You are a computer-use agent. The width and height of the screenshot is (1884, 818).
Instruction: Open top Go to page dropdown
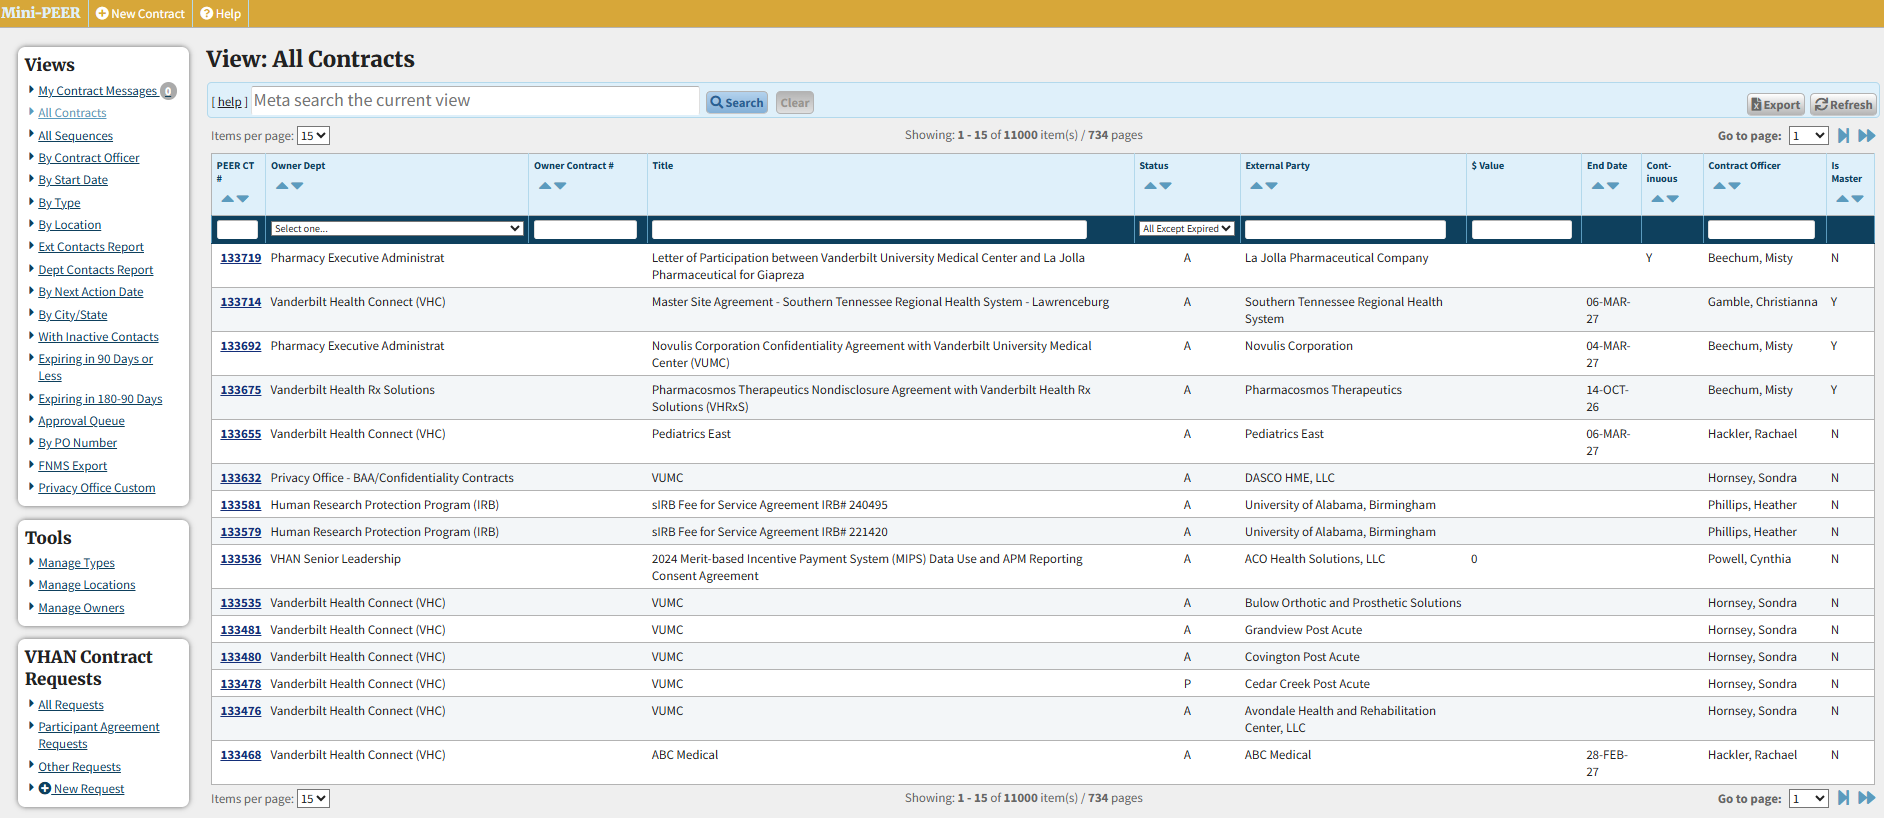pos(1809,136)
